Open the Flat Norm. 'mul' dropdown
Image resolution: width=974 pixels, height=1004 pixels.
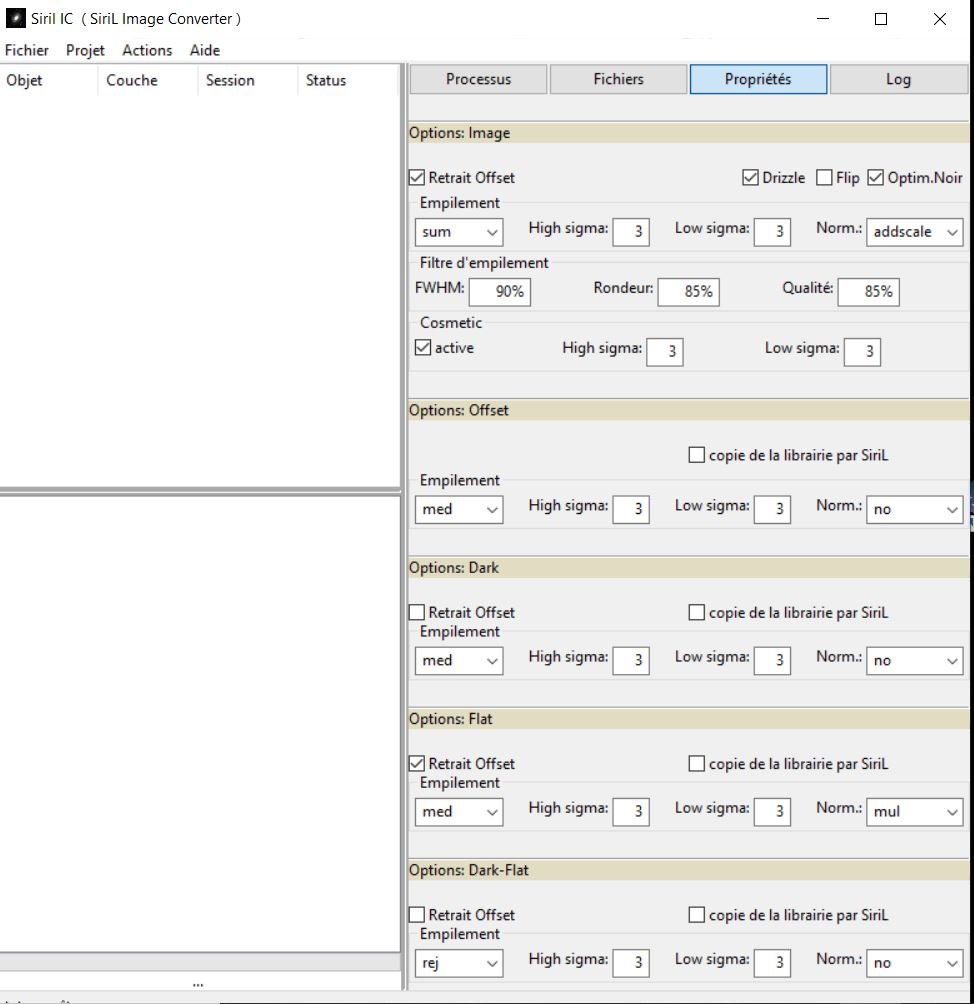(914, 812)
